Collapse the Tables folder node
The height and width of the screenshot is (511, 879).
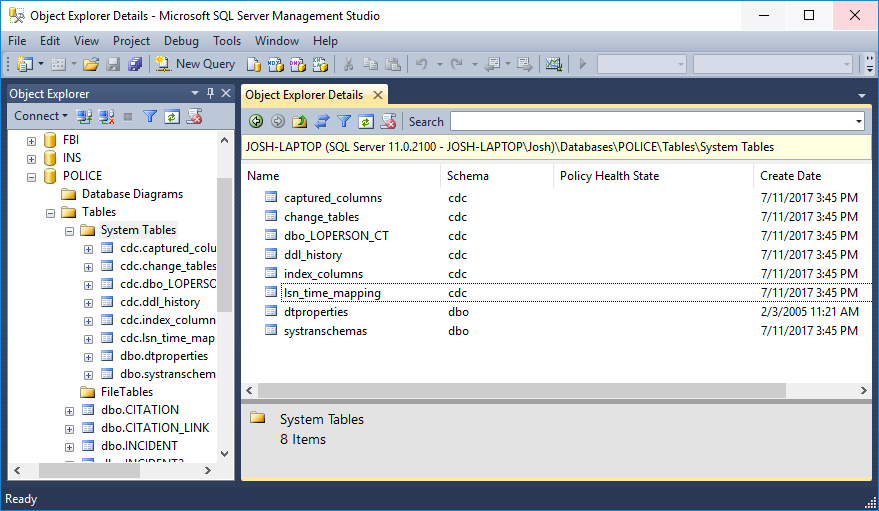50,213
